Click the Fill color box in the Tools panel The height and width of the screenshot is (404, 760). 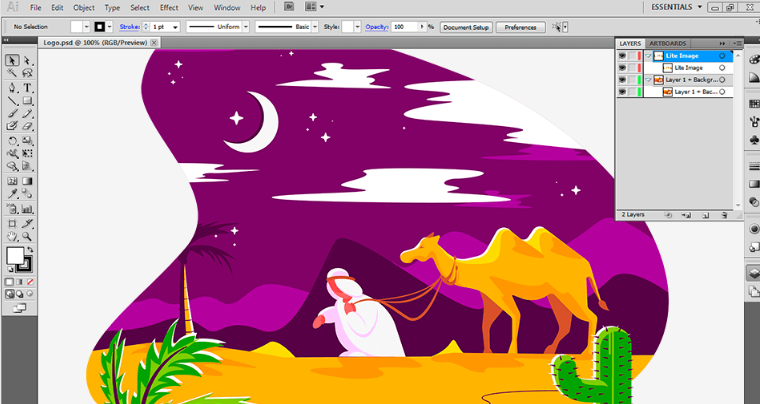[x=15, y=255]
